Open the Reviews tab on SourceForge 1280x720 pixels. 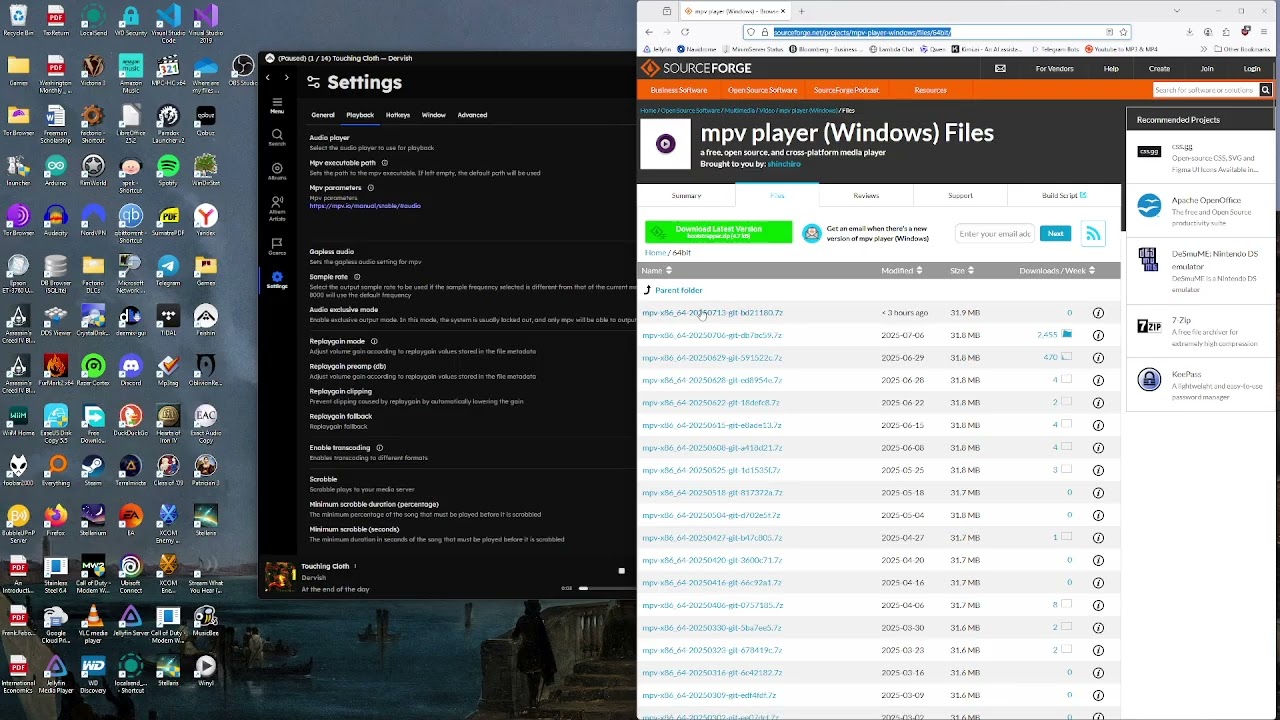866,196
